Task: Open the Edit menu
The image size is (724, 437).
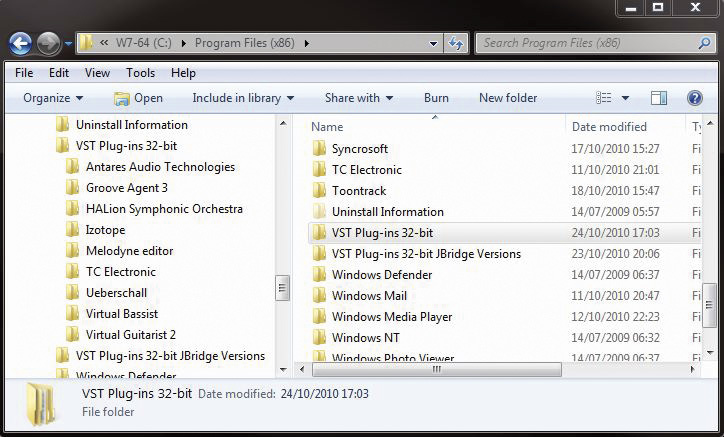Action: click(x=59, y=73)
